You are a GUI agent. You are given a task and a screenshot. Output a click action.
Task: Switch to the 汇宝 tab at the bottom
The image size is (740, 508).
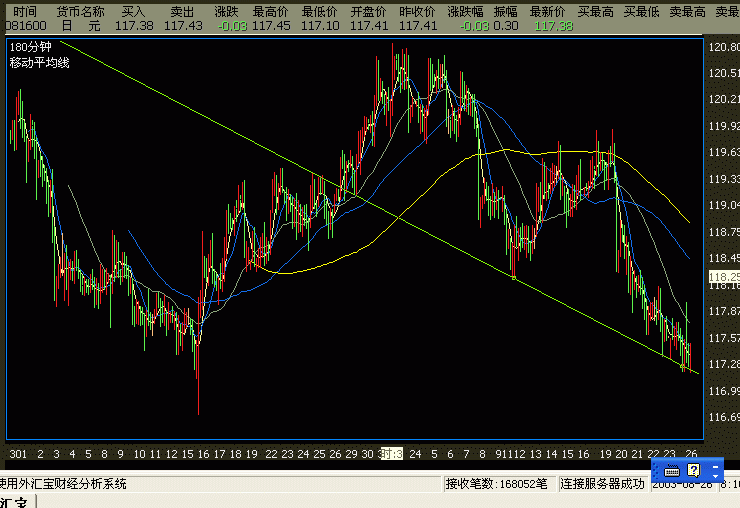(16, 502)
